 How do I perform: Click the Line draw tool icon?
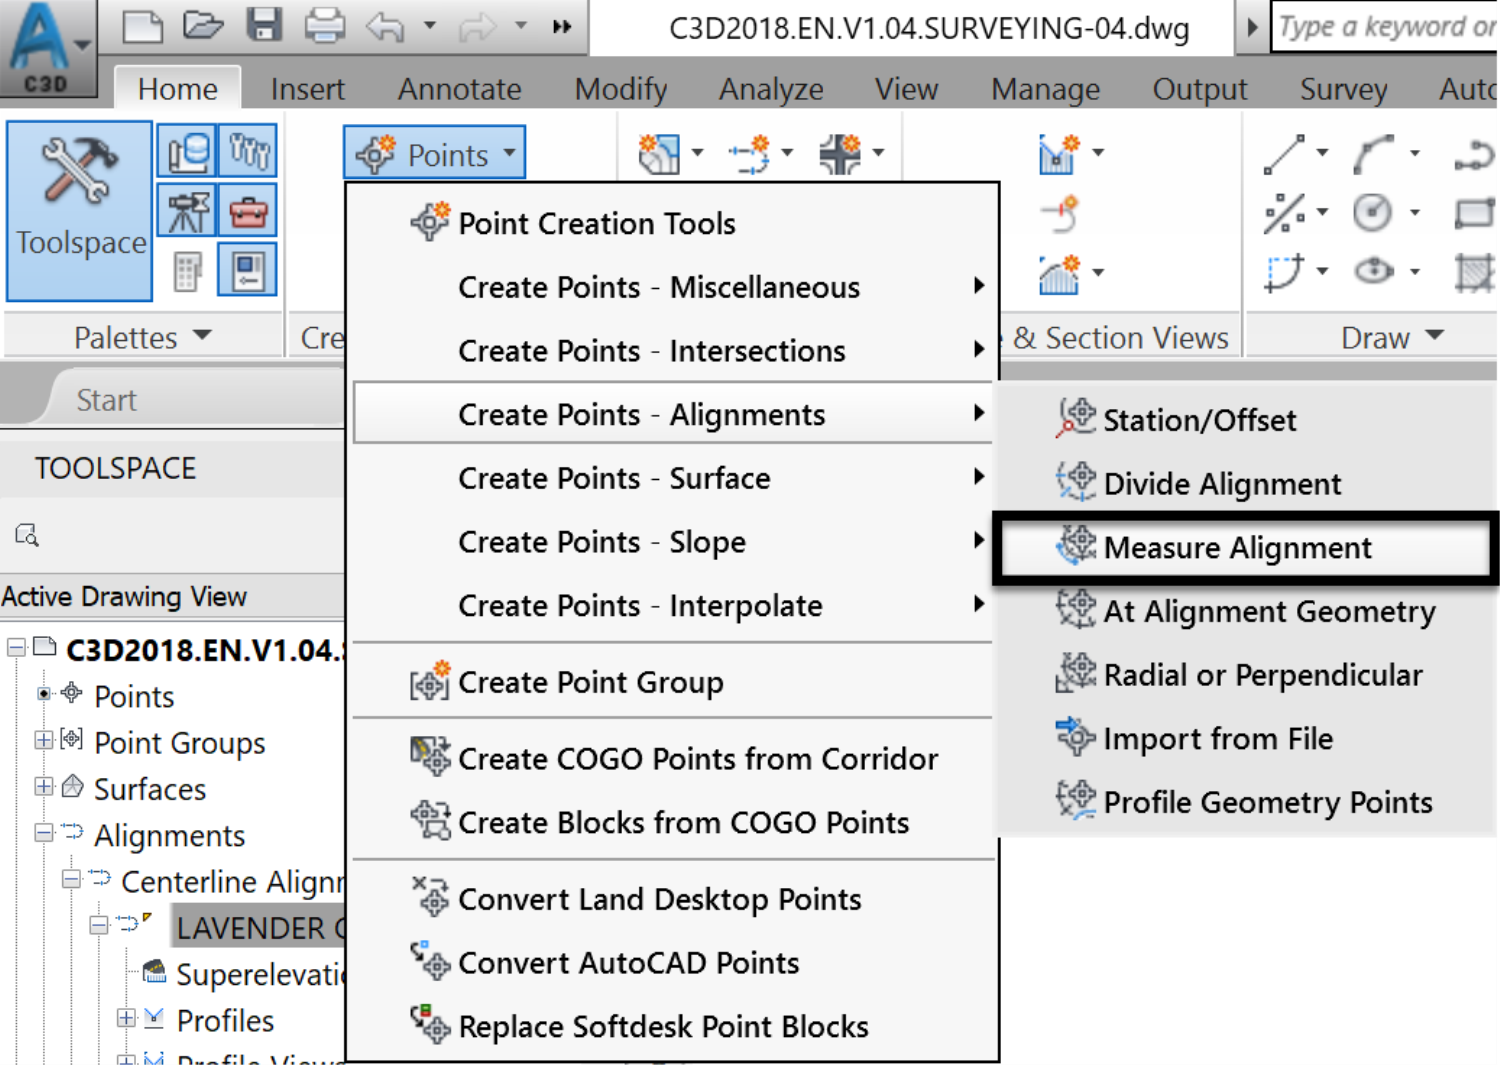point(1285,153)
